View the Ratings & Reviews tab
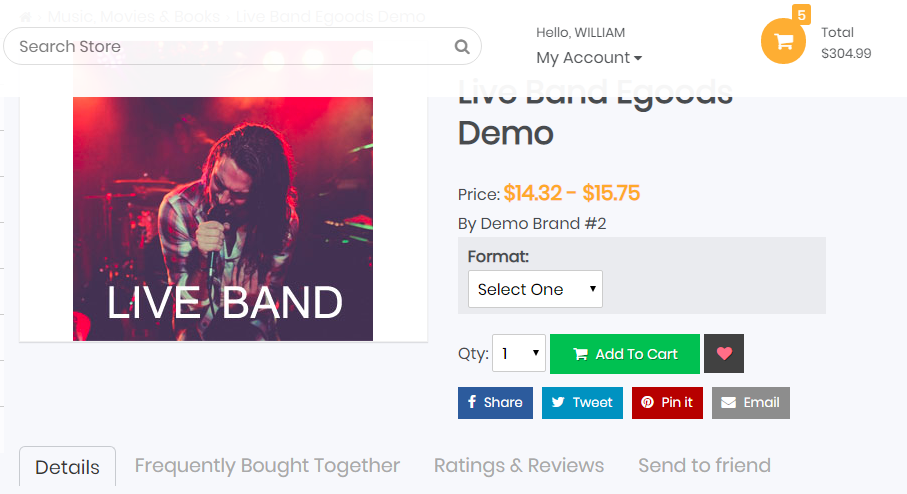Image resolution: width=907 pixels, height=494 pixels. 519,466
